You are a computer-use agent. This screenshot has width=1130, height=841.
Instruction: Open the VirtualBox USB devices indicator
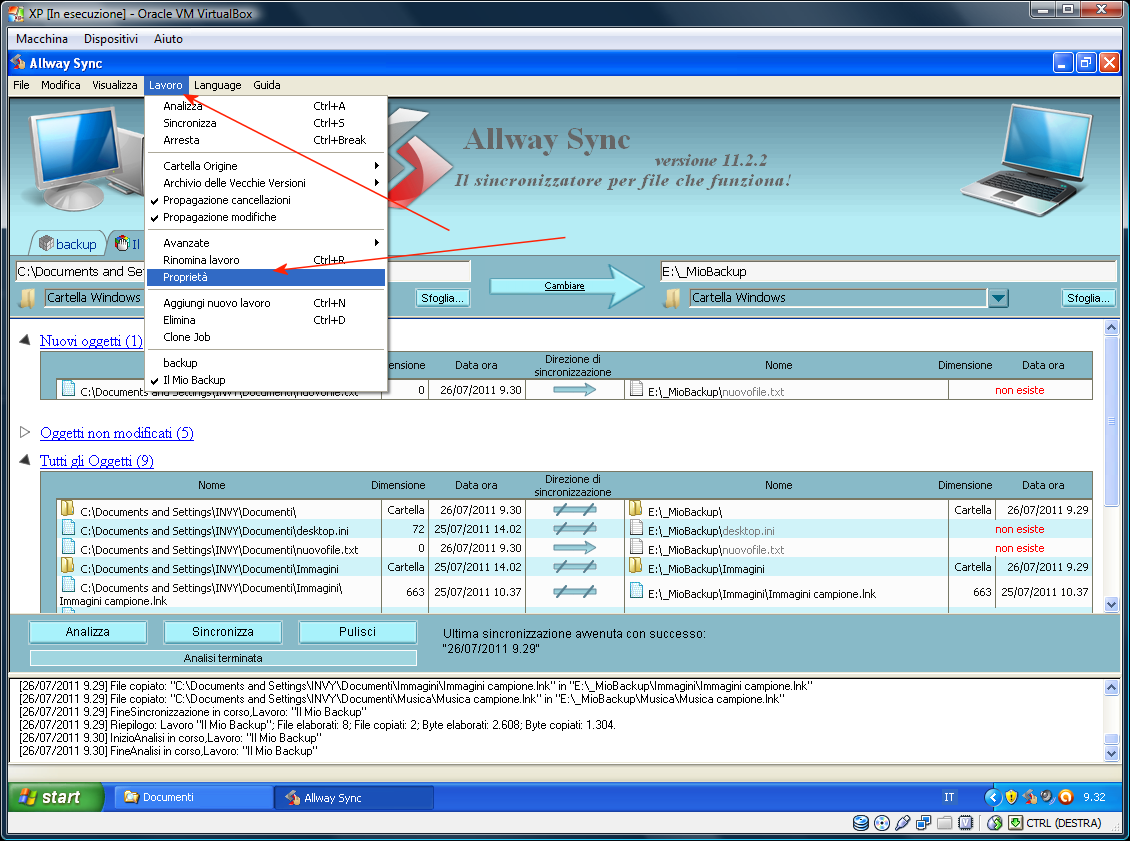902,823
